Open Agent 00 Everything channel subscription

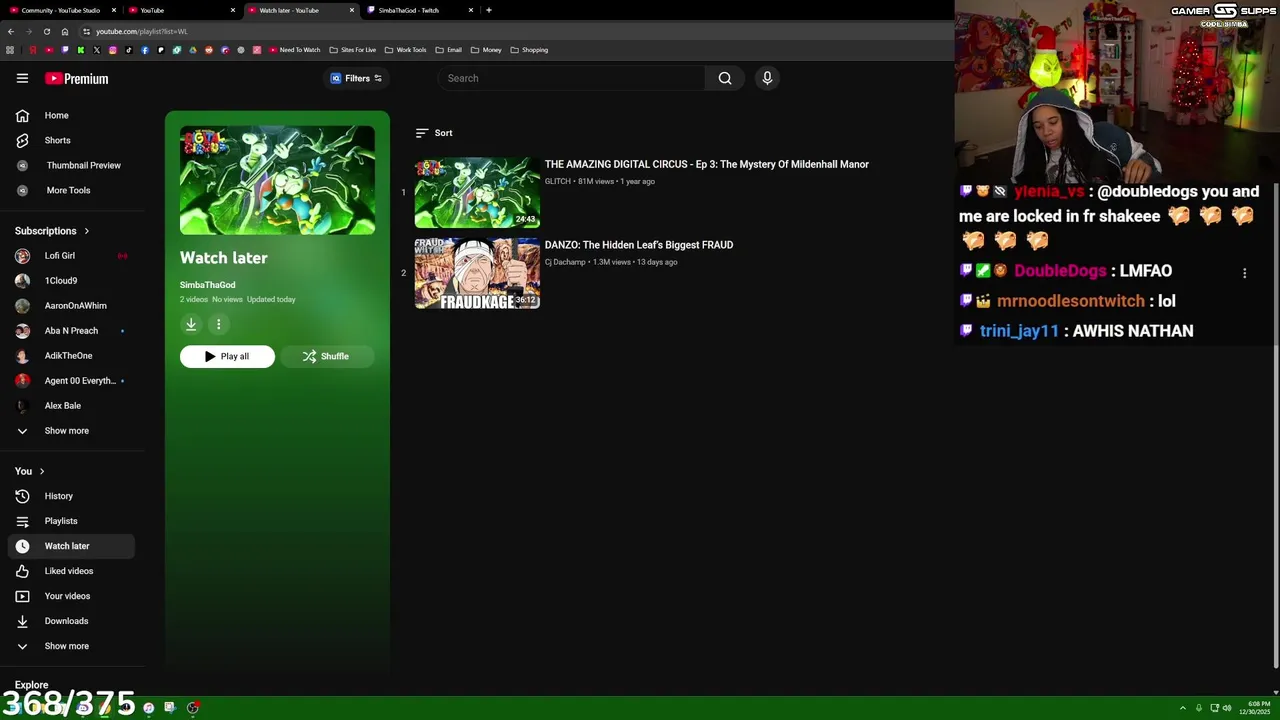(70, 380)
